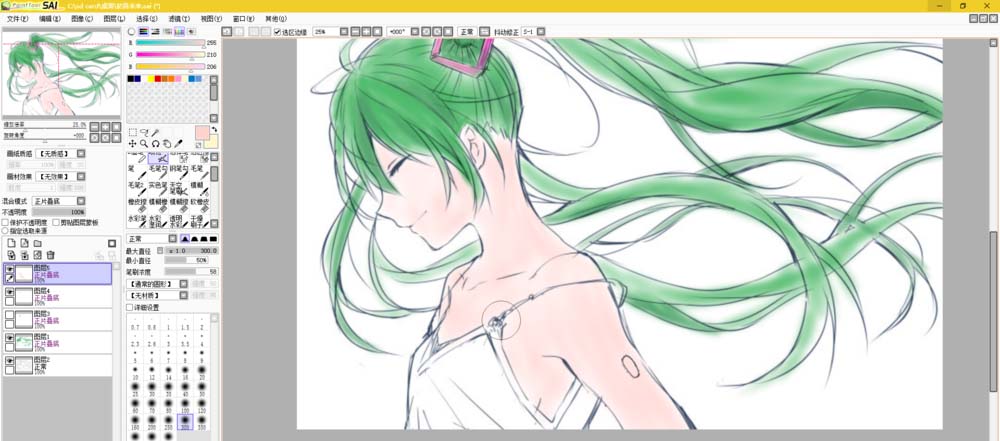Click the zoom out minus in navigator
The height and width of the screenshot is (441, 1000).
(x=94, y=126)
